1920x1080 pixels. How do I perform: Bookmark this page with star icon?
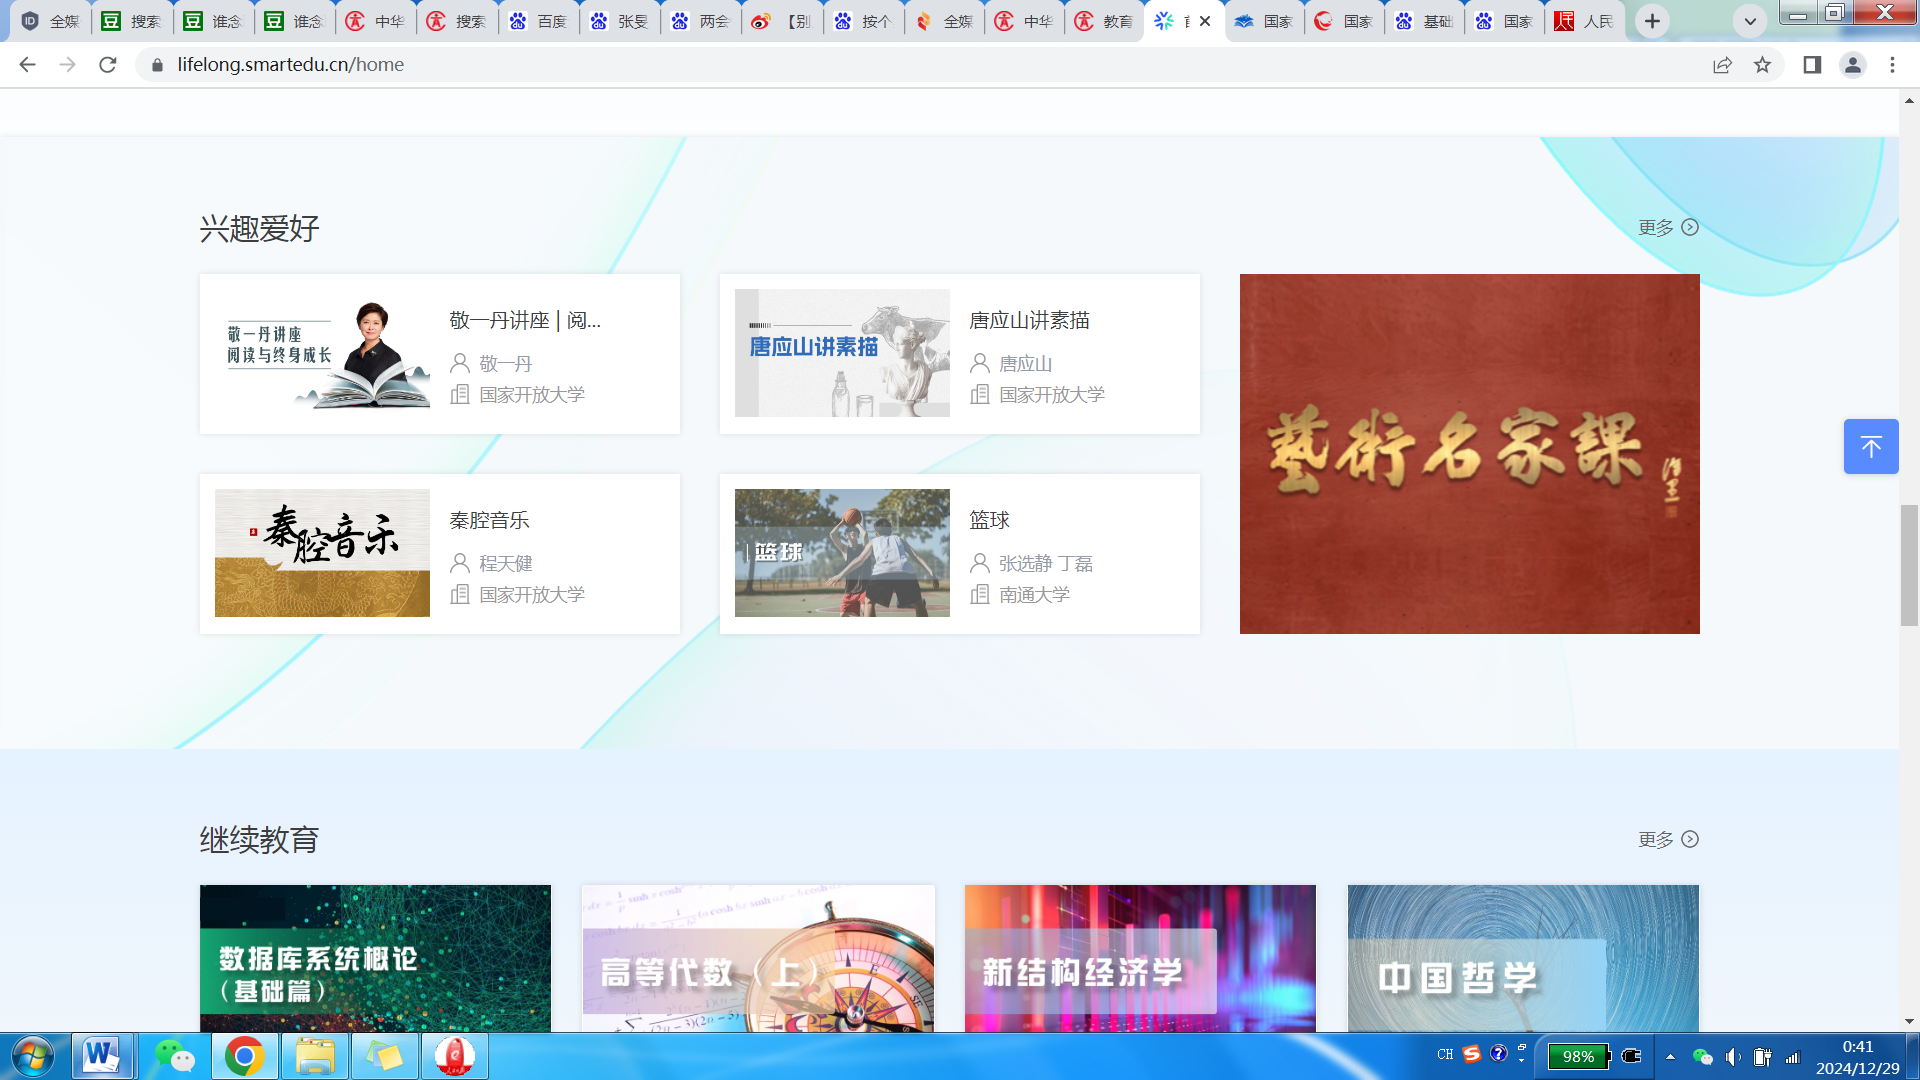(1762, 65)
